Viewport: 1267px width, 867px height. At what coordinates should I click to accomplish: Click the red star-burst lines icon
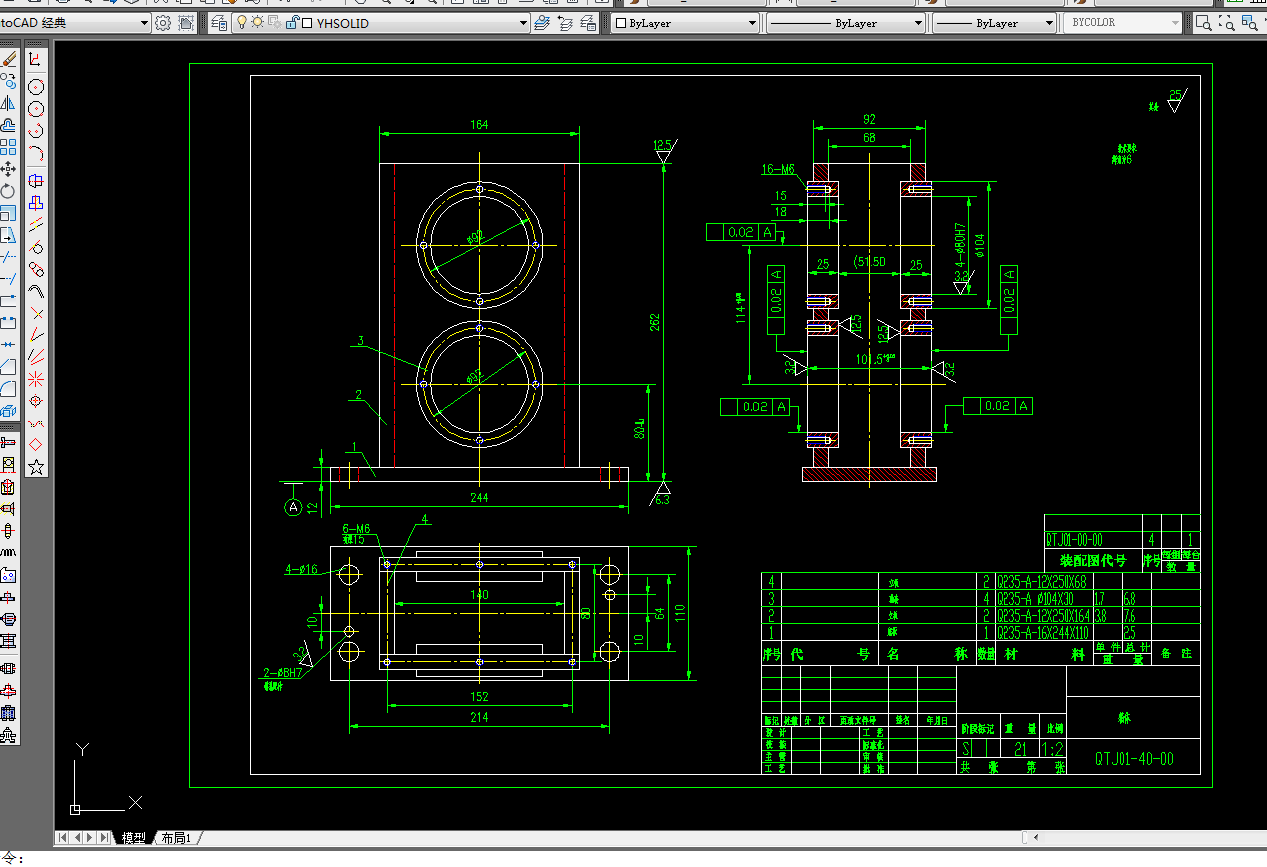tap(36, 379)
